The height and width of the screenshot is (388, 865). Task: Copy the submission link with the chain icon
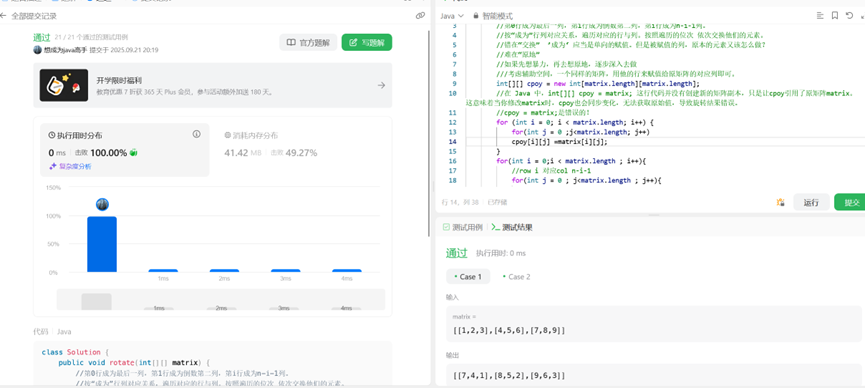click(420, 16)
